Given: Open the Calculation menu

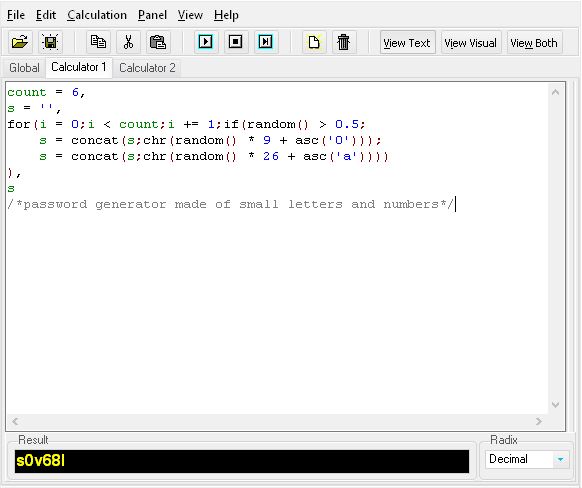Looking at the screenshot, I should (x=97, y=15).
